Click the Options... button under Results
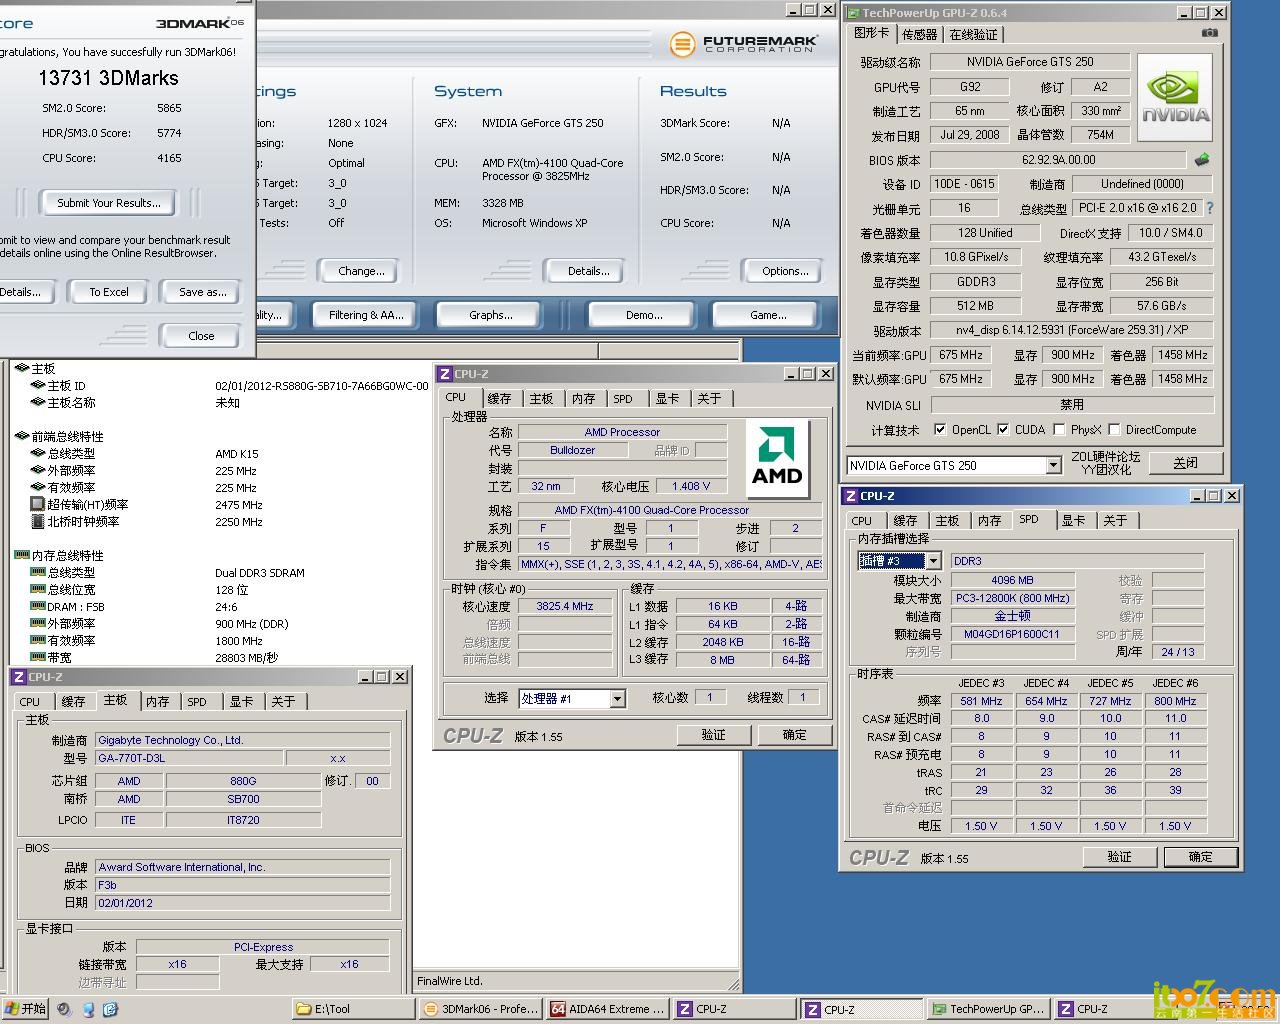 tap(785, 271)
